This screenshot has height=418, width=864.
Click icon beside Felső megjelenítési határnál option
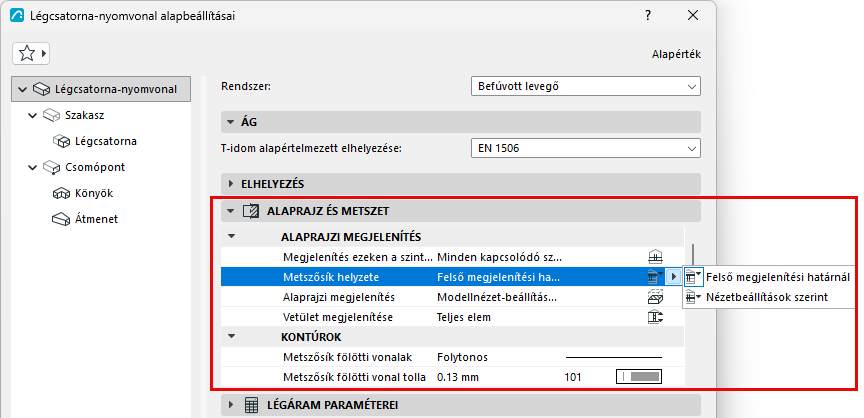click(x=693, y=278)
